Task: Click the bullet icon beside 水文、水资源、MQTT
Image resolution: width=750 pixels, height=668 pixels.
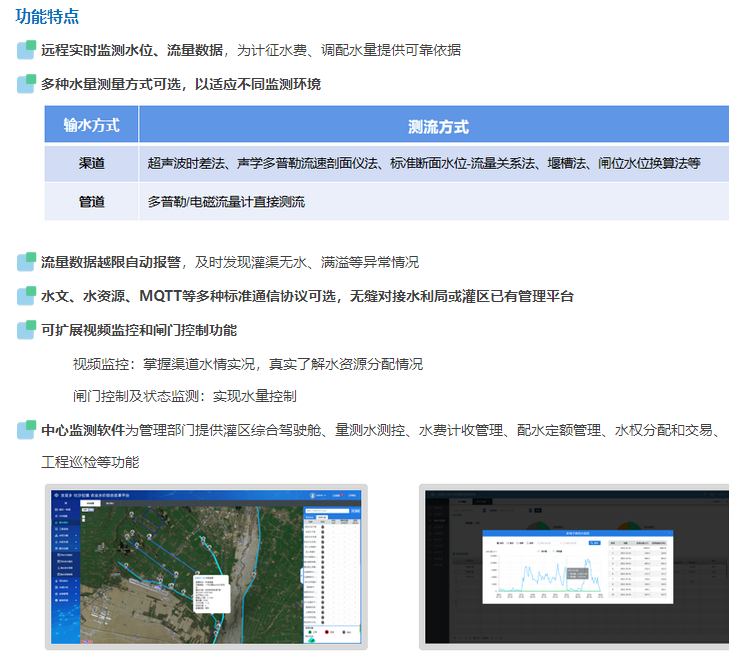Action: pyautogui.click(x=27, y=296)
